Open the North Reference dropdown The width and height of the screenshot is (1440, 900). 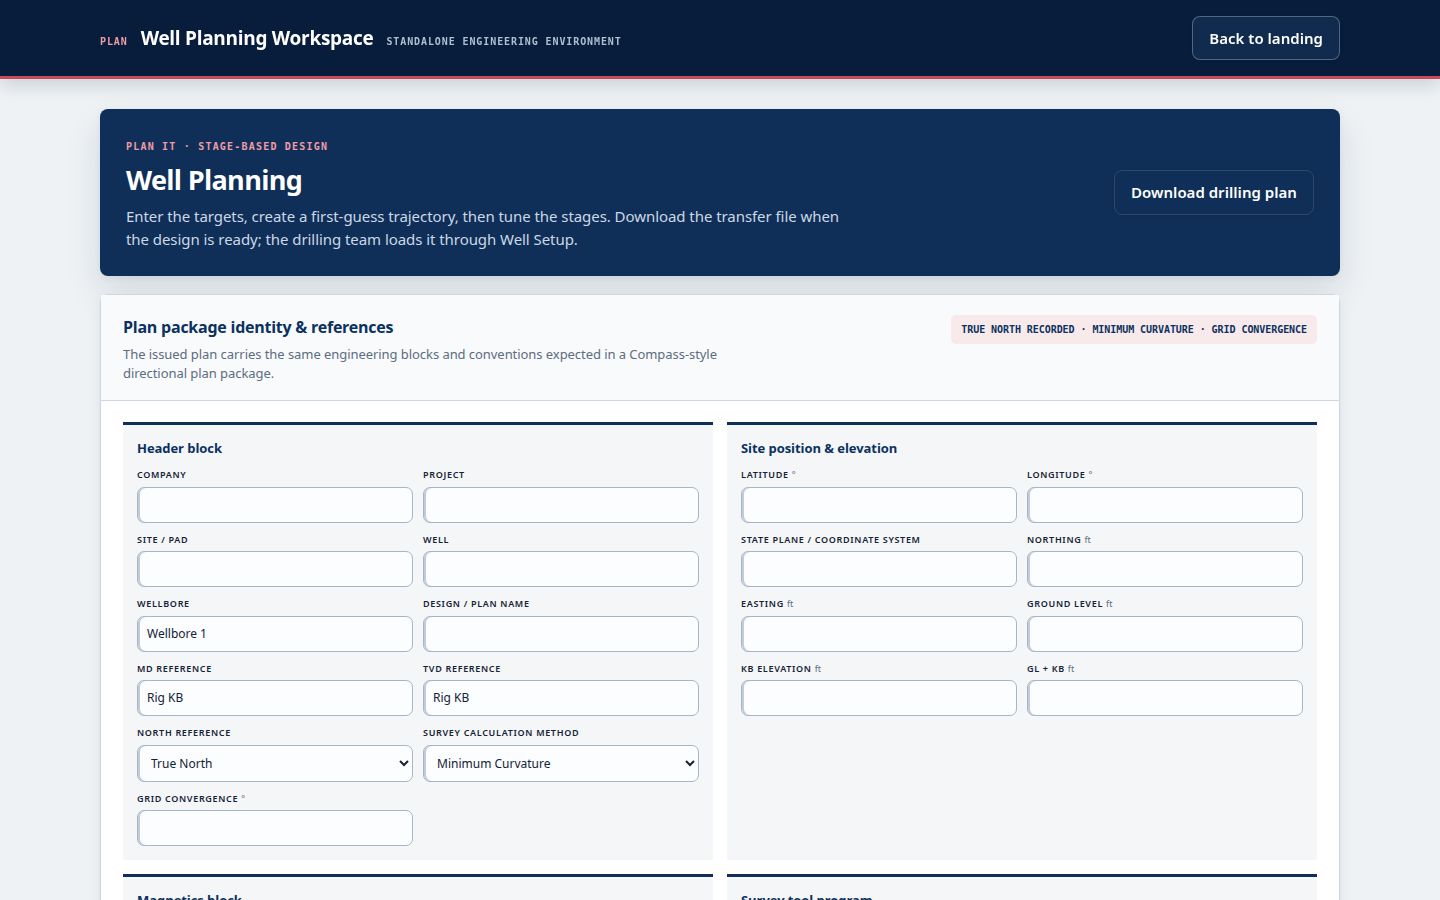275,763
